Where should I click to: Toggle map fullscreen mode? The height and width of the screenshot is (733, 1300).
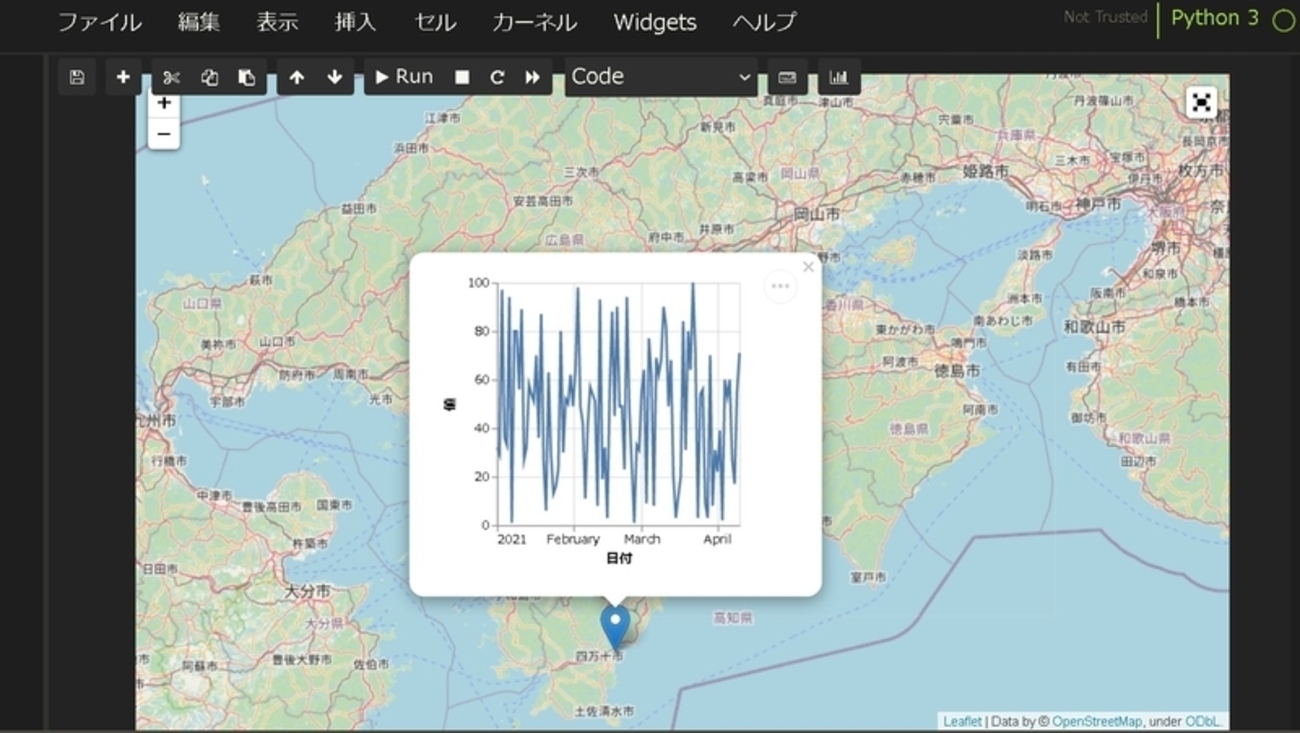[x=1201, y=102]
